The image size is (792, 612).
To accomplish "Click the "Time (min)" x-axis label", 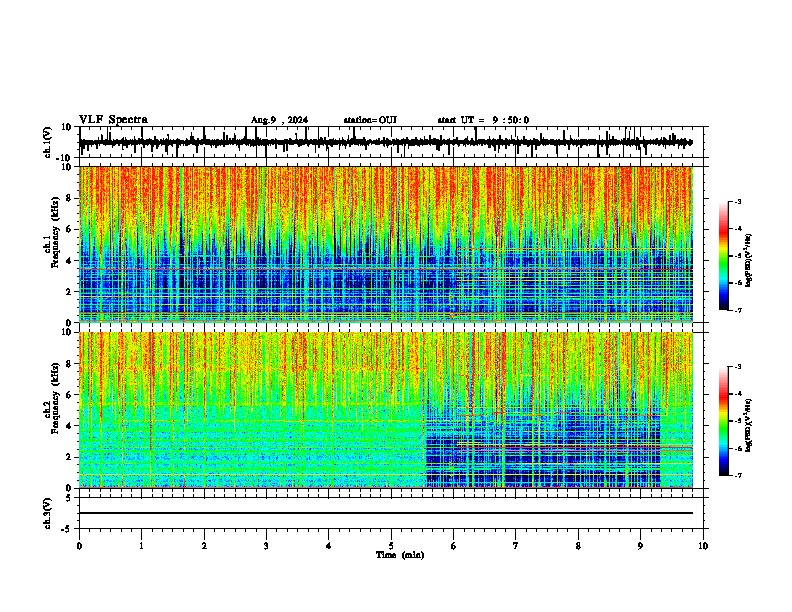I will [x=400, y=555].
